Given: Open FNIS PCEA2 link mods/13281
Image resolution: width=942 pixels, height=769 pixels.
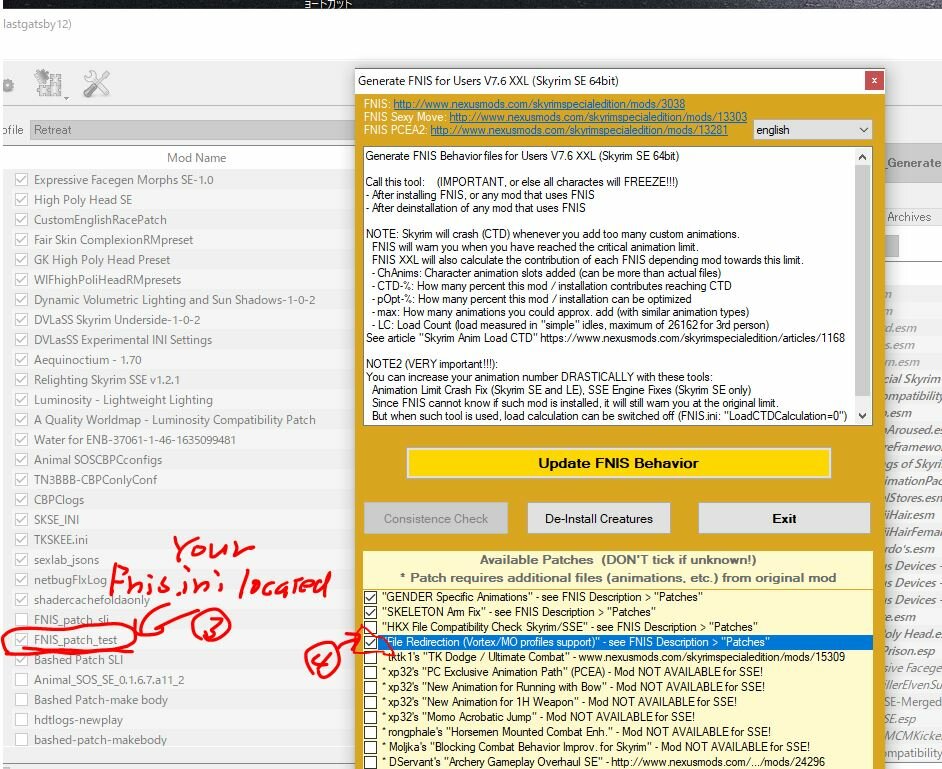Looking at the screenshot, I should point(579,130).
